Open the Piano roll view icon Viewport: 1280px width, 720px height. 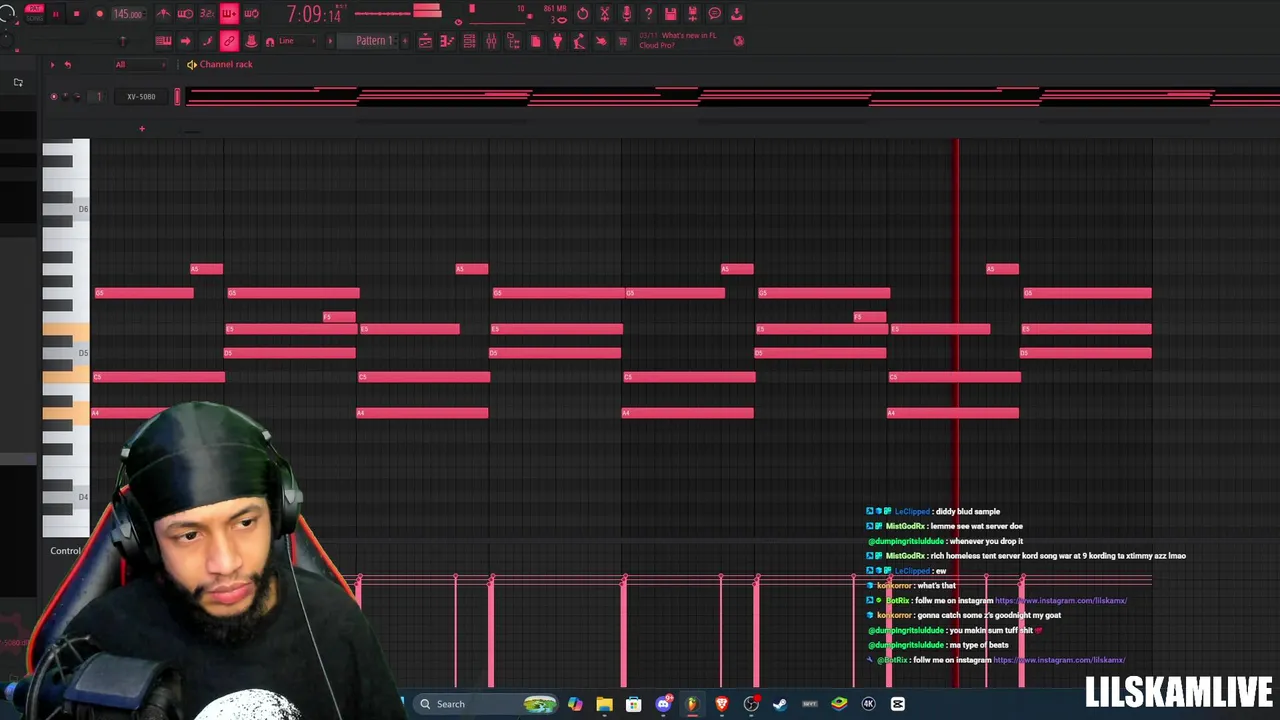(x=447, y=41)
